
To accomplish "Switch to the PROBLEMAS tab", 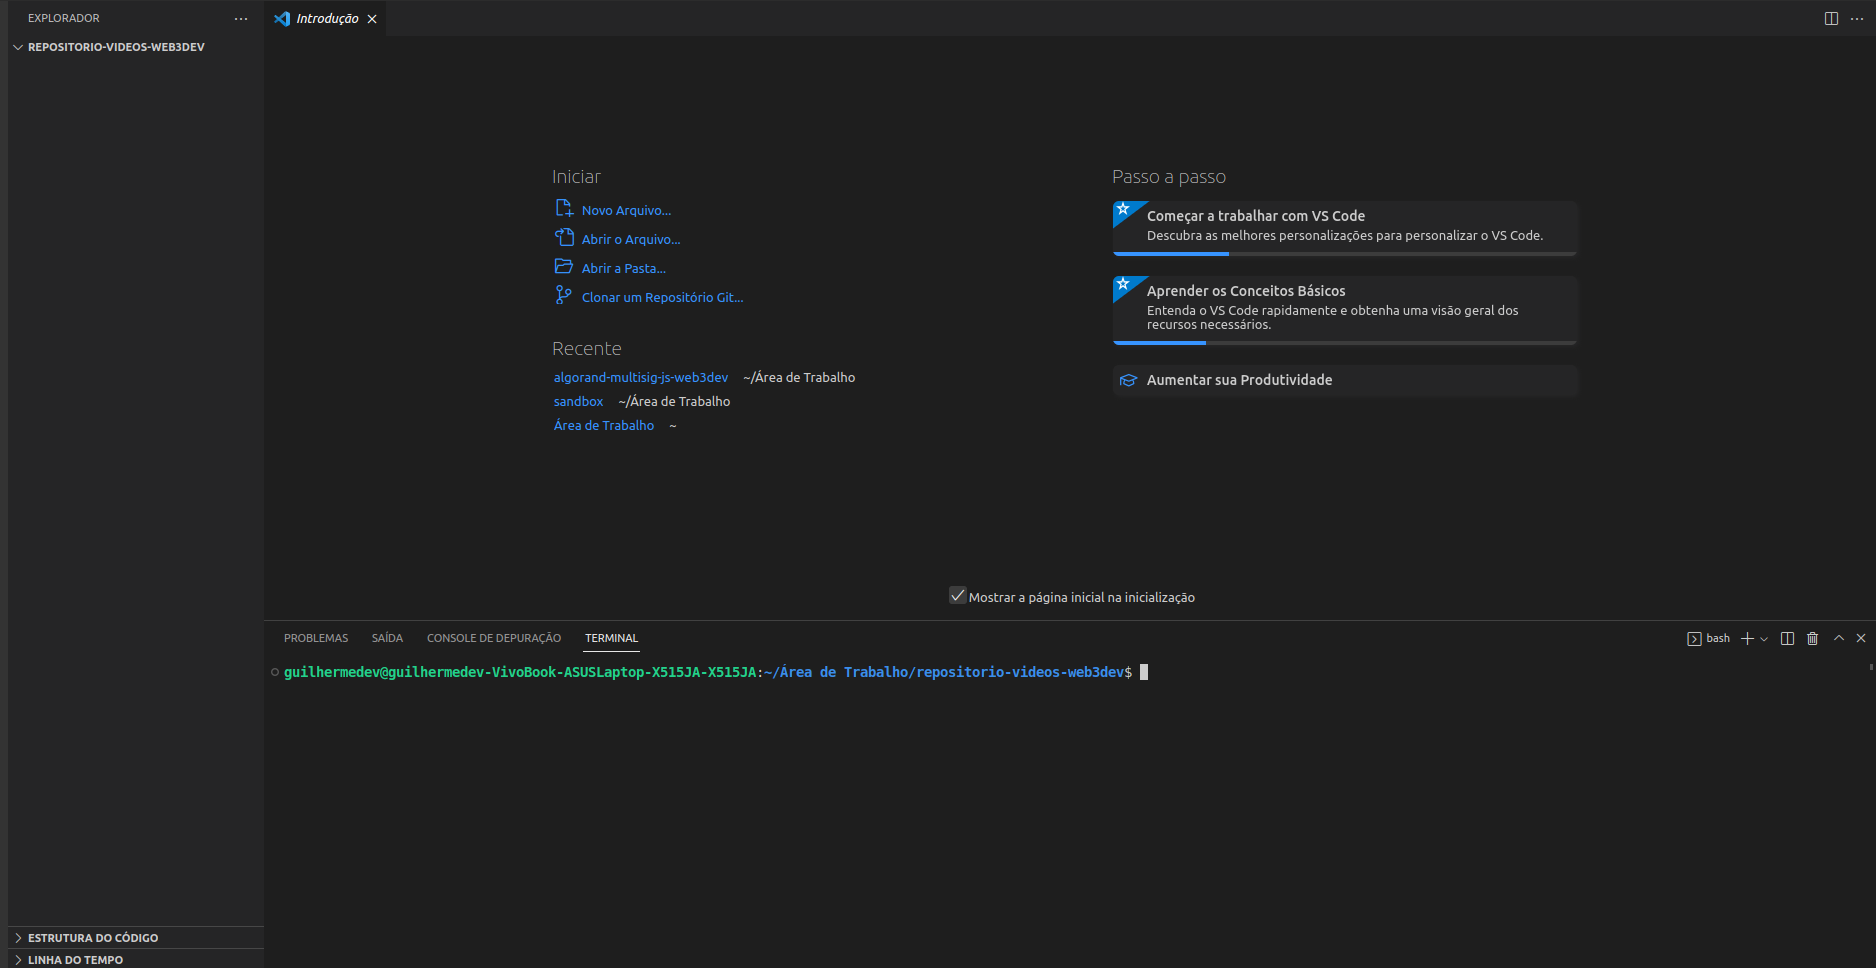I will coord(315,637).
